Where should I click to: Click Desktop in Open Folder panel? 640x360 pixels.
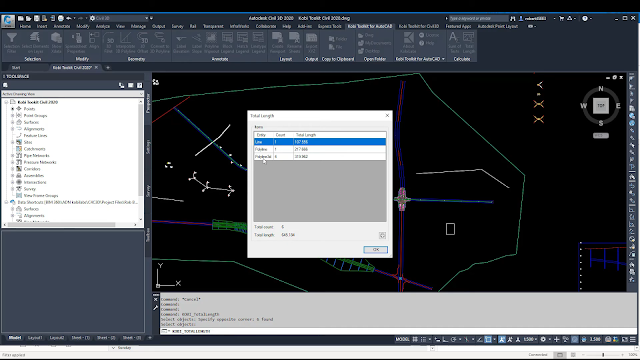[369, 51]
